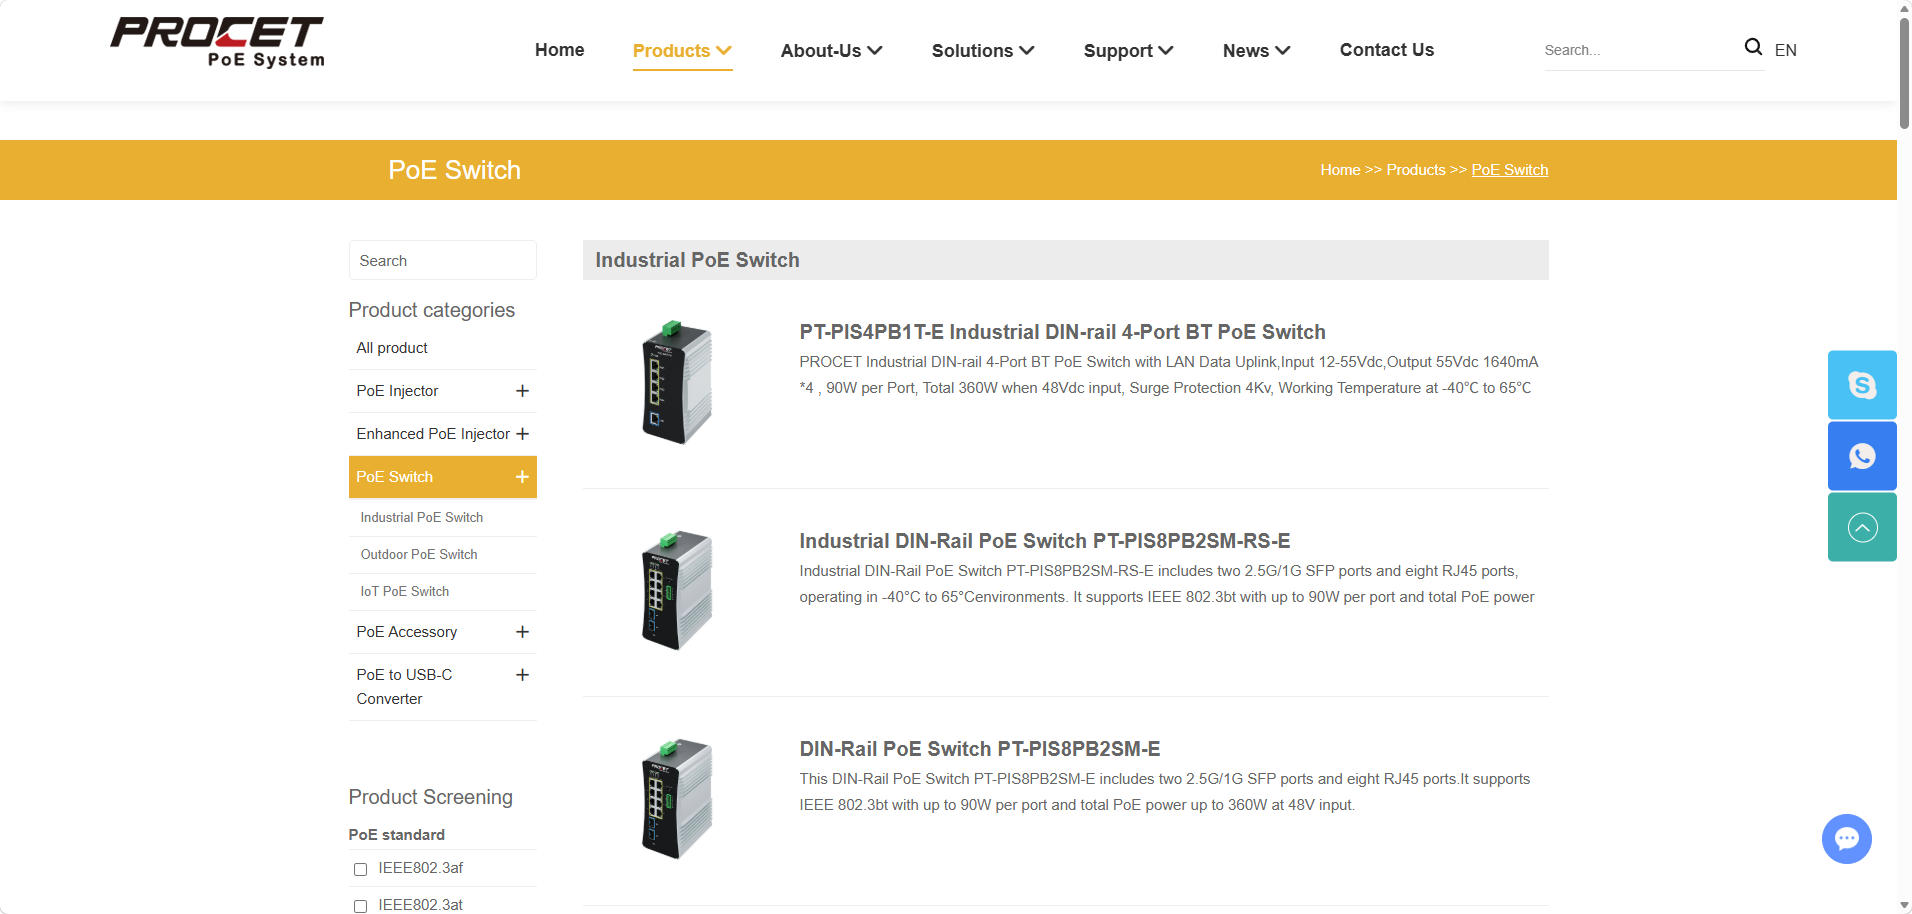This screenshot has height=914, width=1912.
Task: Click the PT-PIS8PB2SM-E product description text
Action: click(x=1165, y=792)
